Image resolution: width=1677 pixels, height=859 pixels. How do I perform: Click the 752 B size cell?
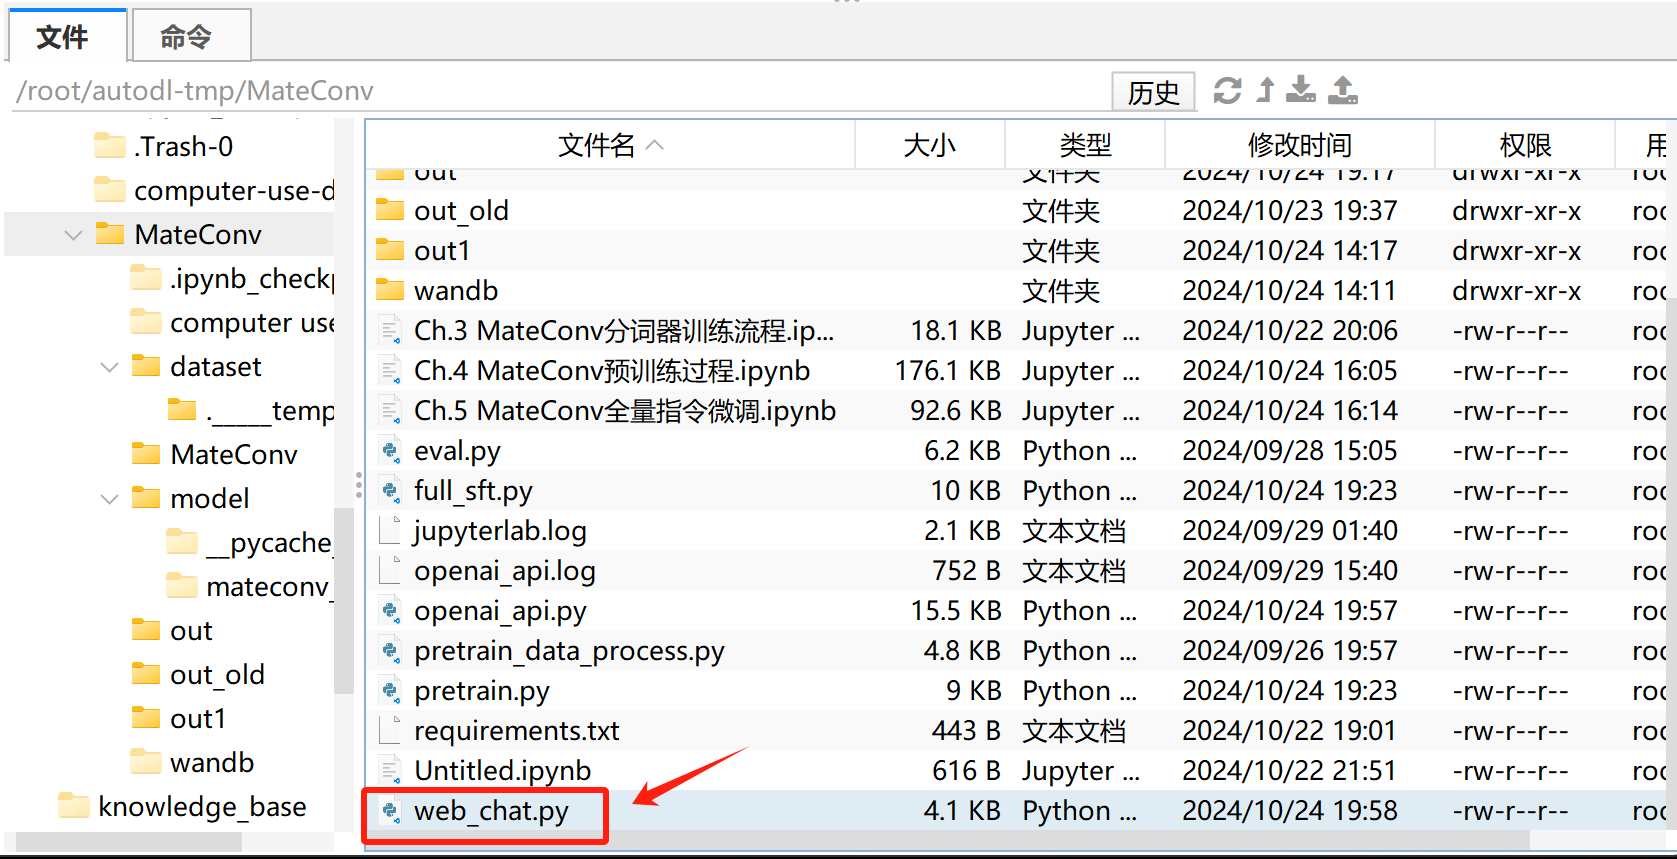pyautogui.click(x=966, y=570)
